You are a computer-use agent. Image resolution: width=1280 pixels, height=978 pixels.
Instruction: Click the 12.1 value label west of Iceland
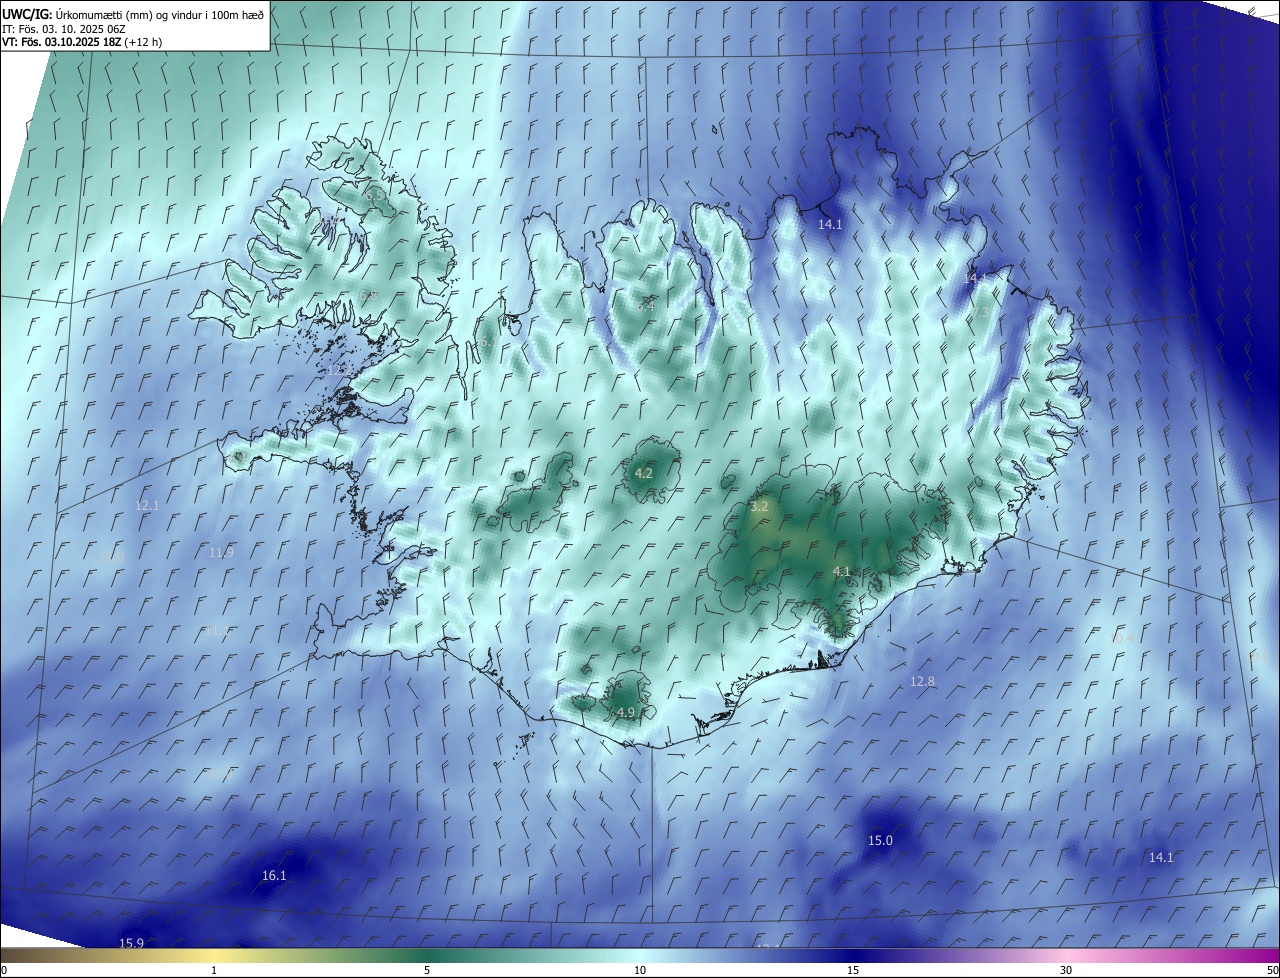point(147,505)
